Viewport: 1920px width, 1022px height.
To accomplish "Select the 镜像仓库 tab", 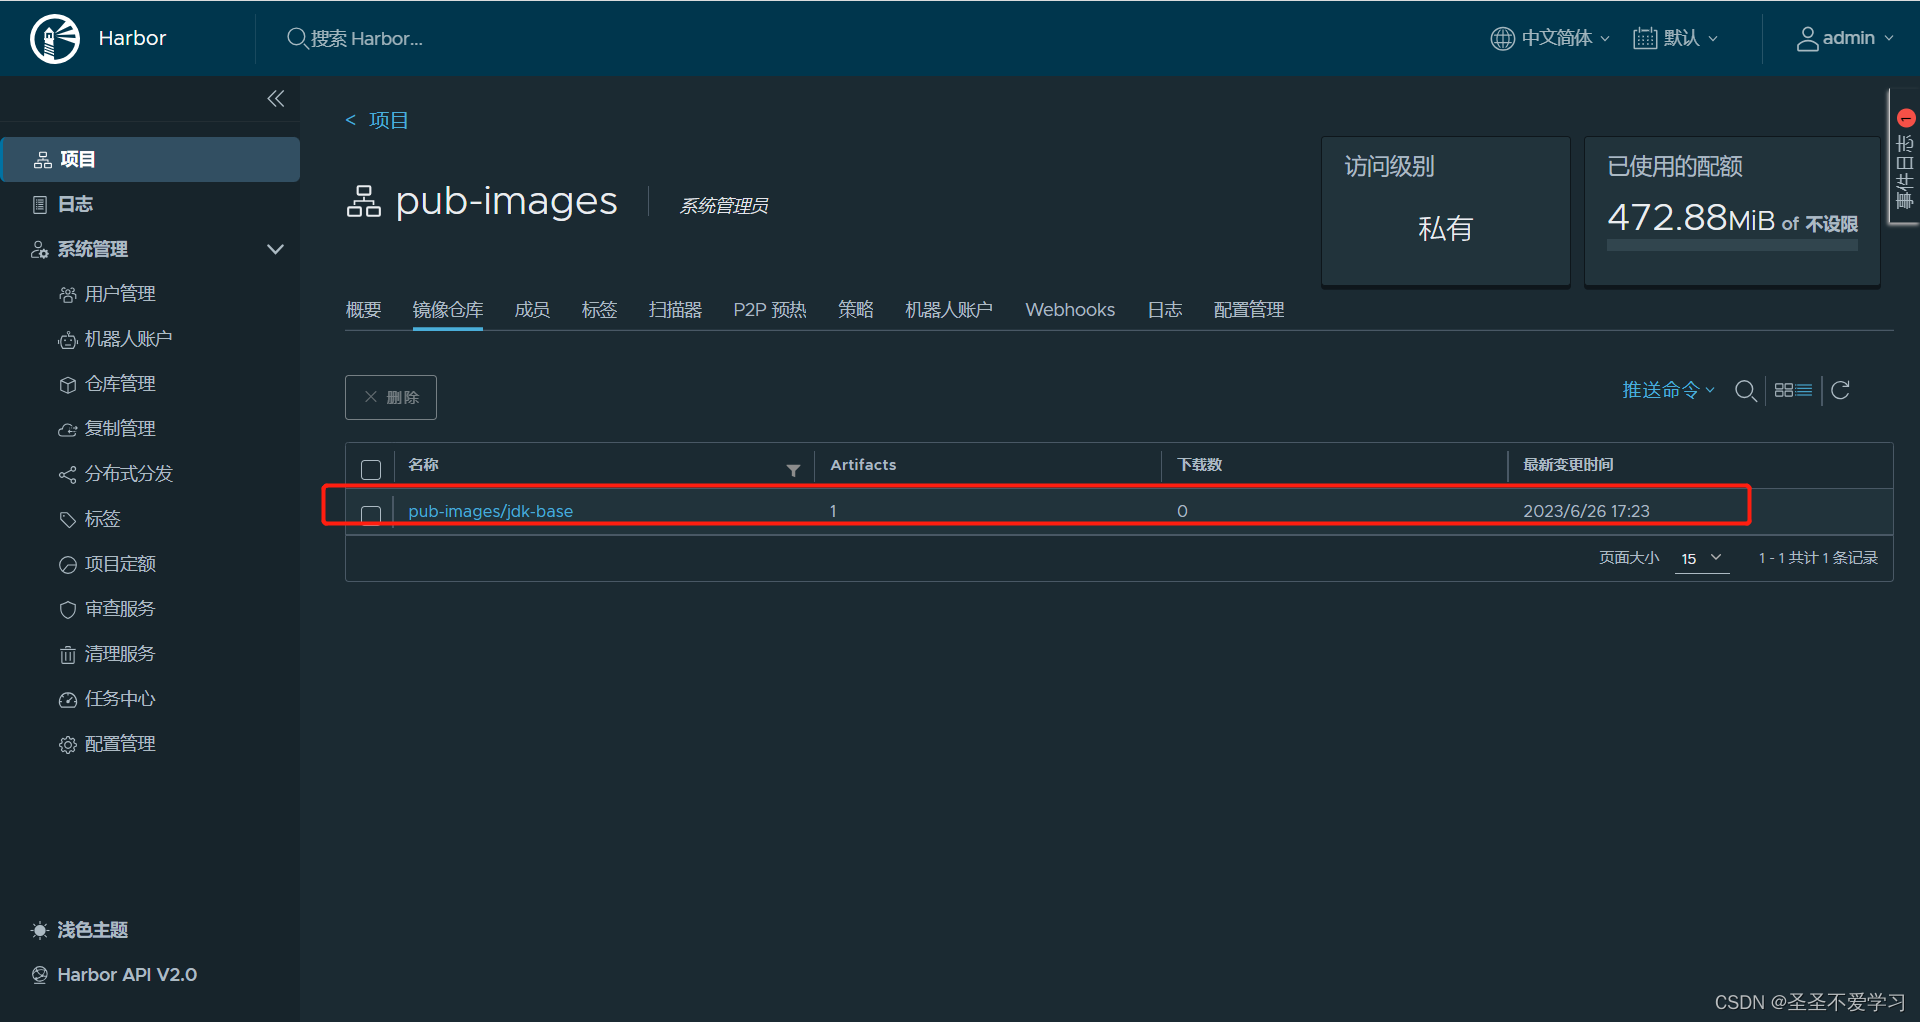I will 448,310.
